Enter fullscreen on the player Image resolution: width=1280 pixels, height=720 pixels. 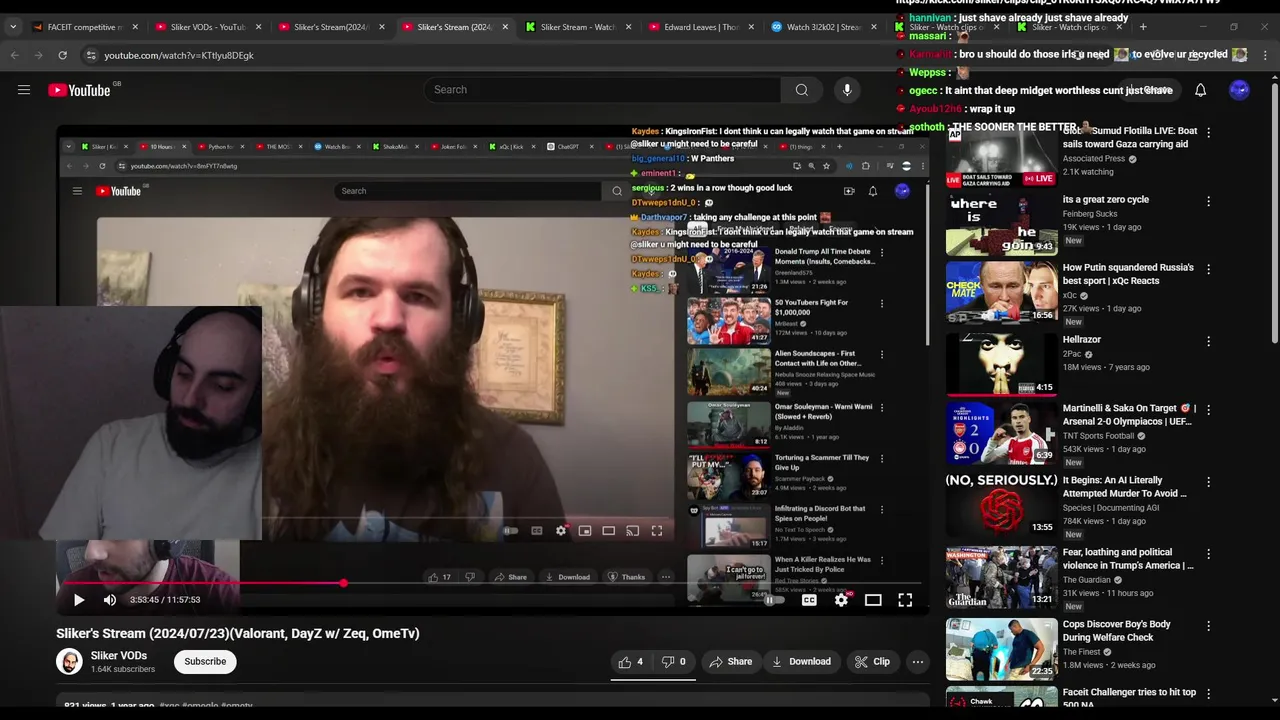pos(905,600)
